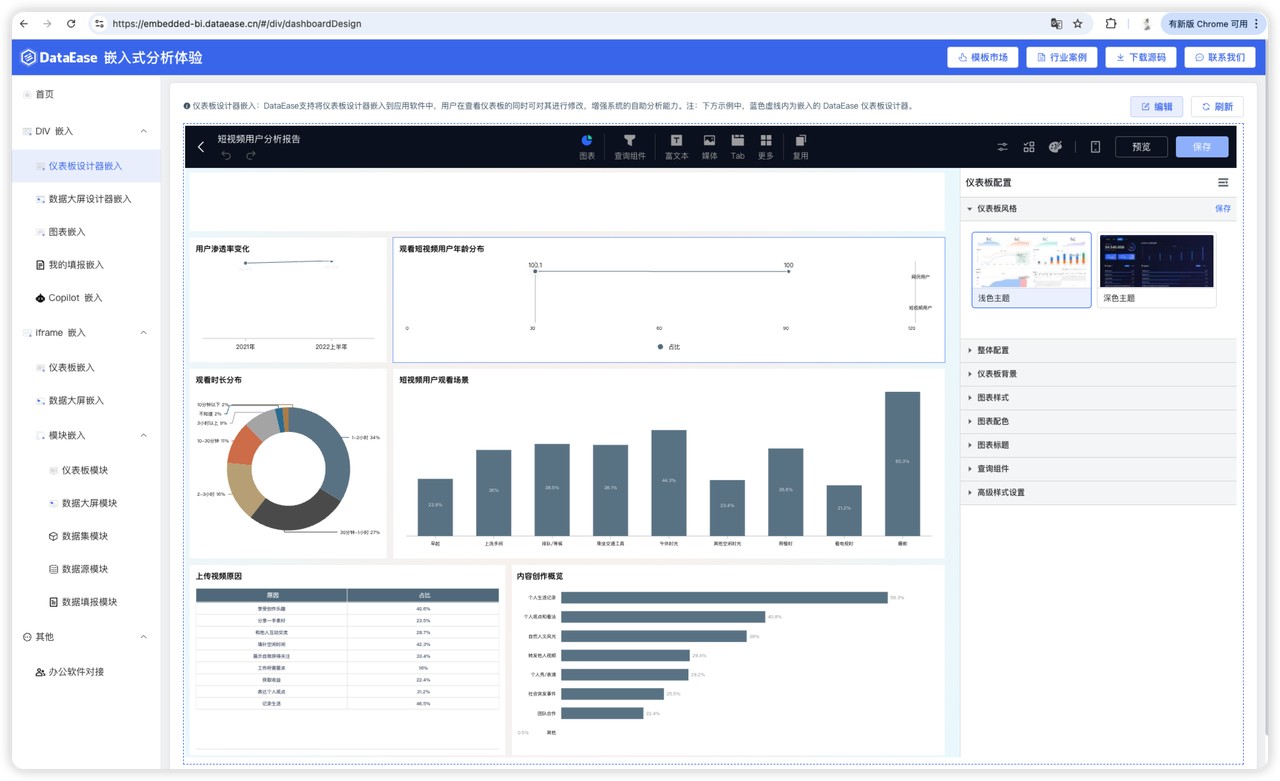
Task: Collapse the DIV 嵌入 sidebar group
Action: click(143, 131)
